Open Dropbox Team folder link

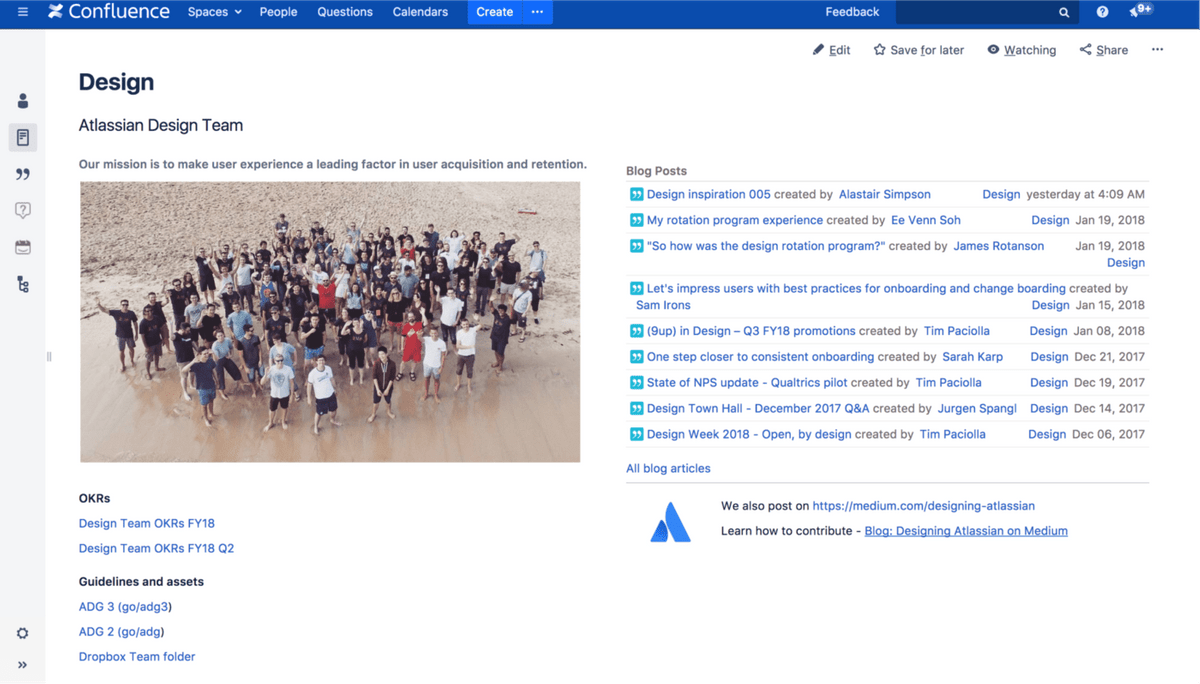(x=137, y=657)
